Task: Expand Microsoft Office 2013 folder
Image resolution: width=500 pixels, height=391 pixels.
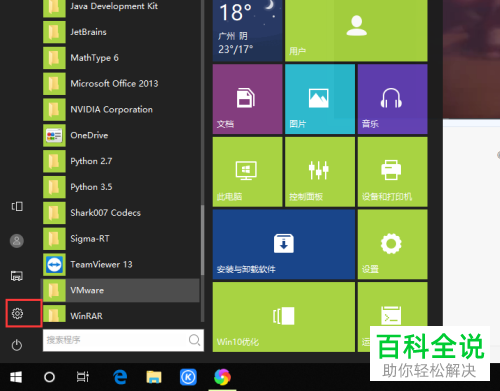Action: pos(121,84)
